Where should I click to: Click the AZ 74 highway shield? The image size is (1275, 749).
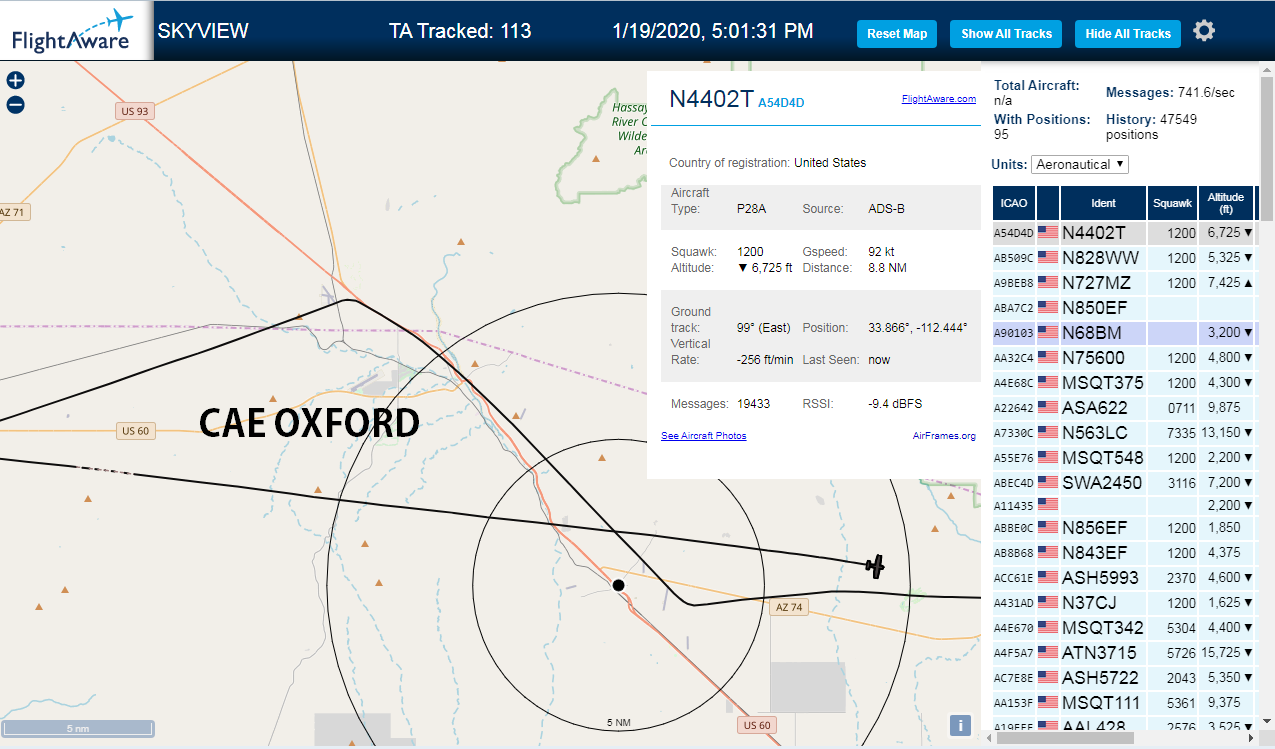pos(789,607)
